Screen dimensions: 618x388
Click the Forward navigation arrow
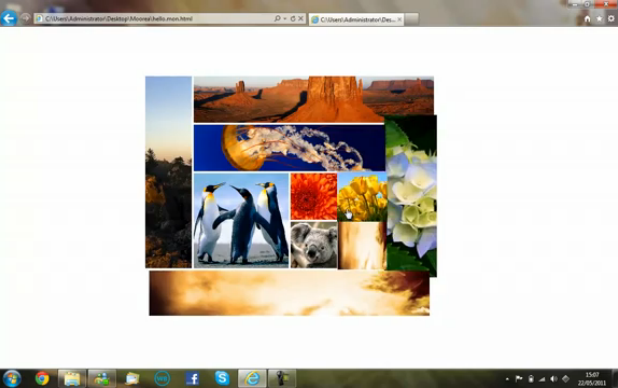click(25, 18)
